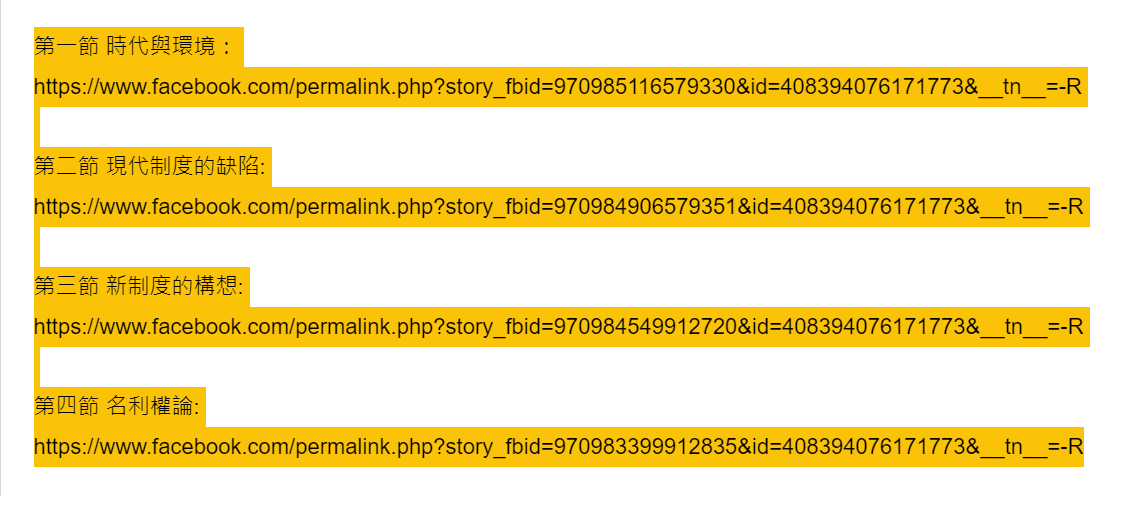The image size is (1138, 520).
Task: Open the Facebook link under 第二節 現代制度的缺陷
Action: (x=559, y=207)
